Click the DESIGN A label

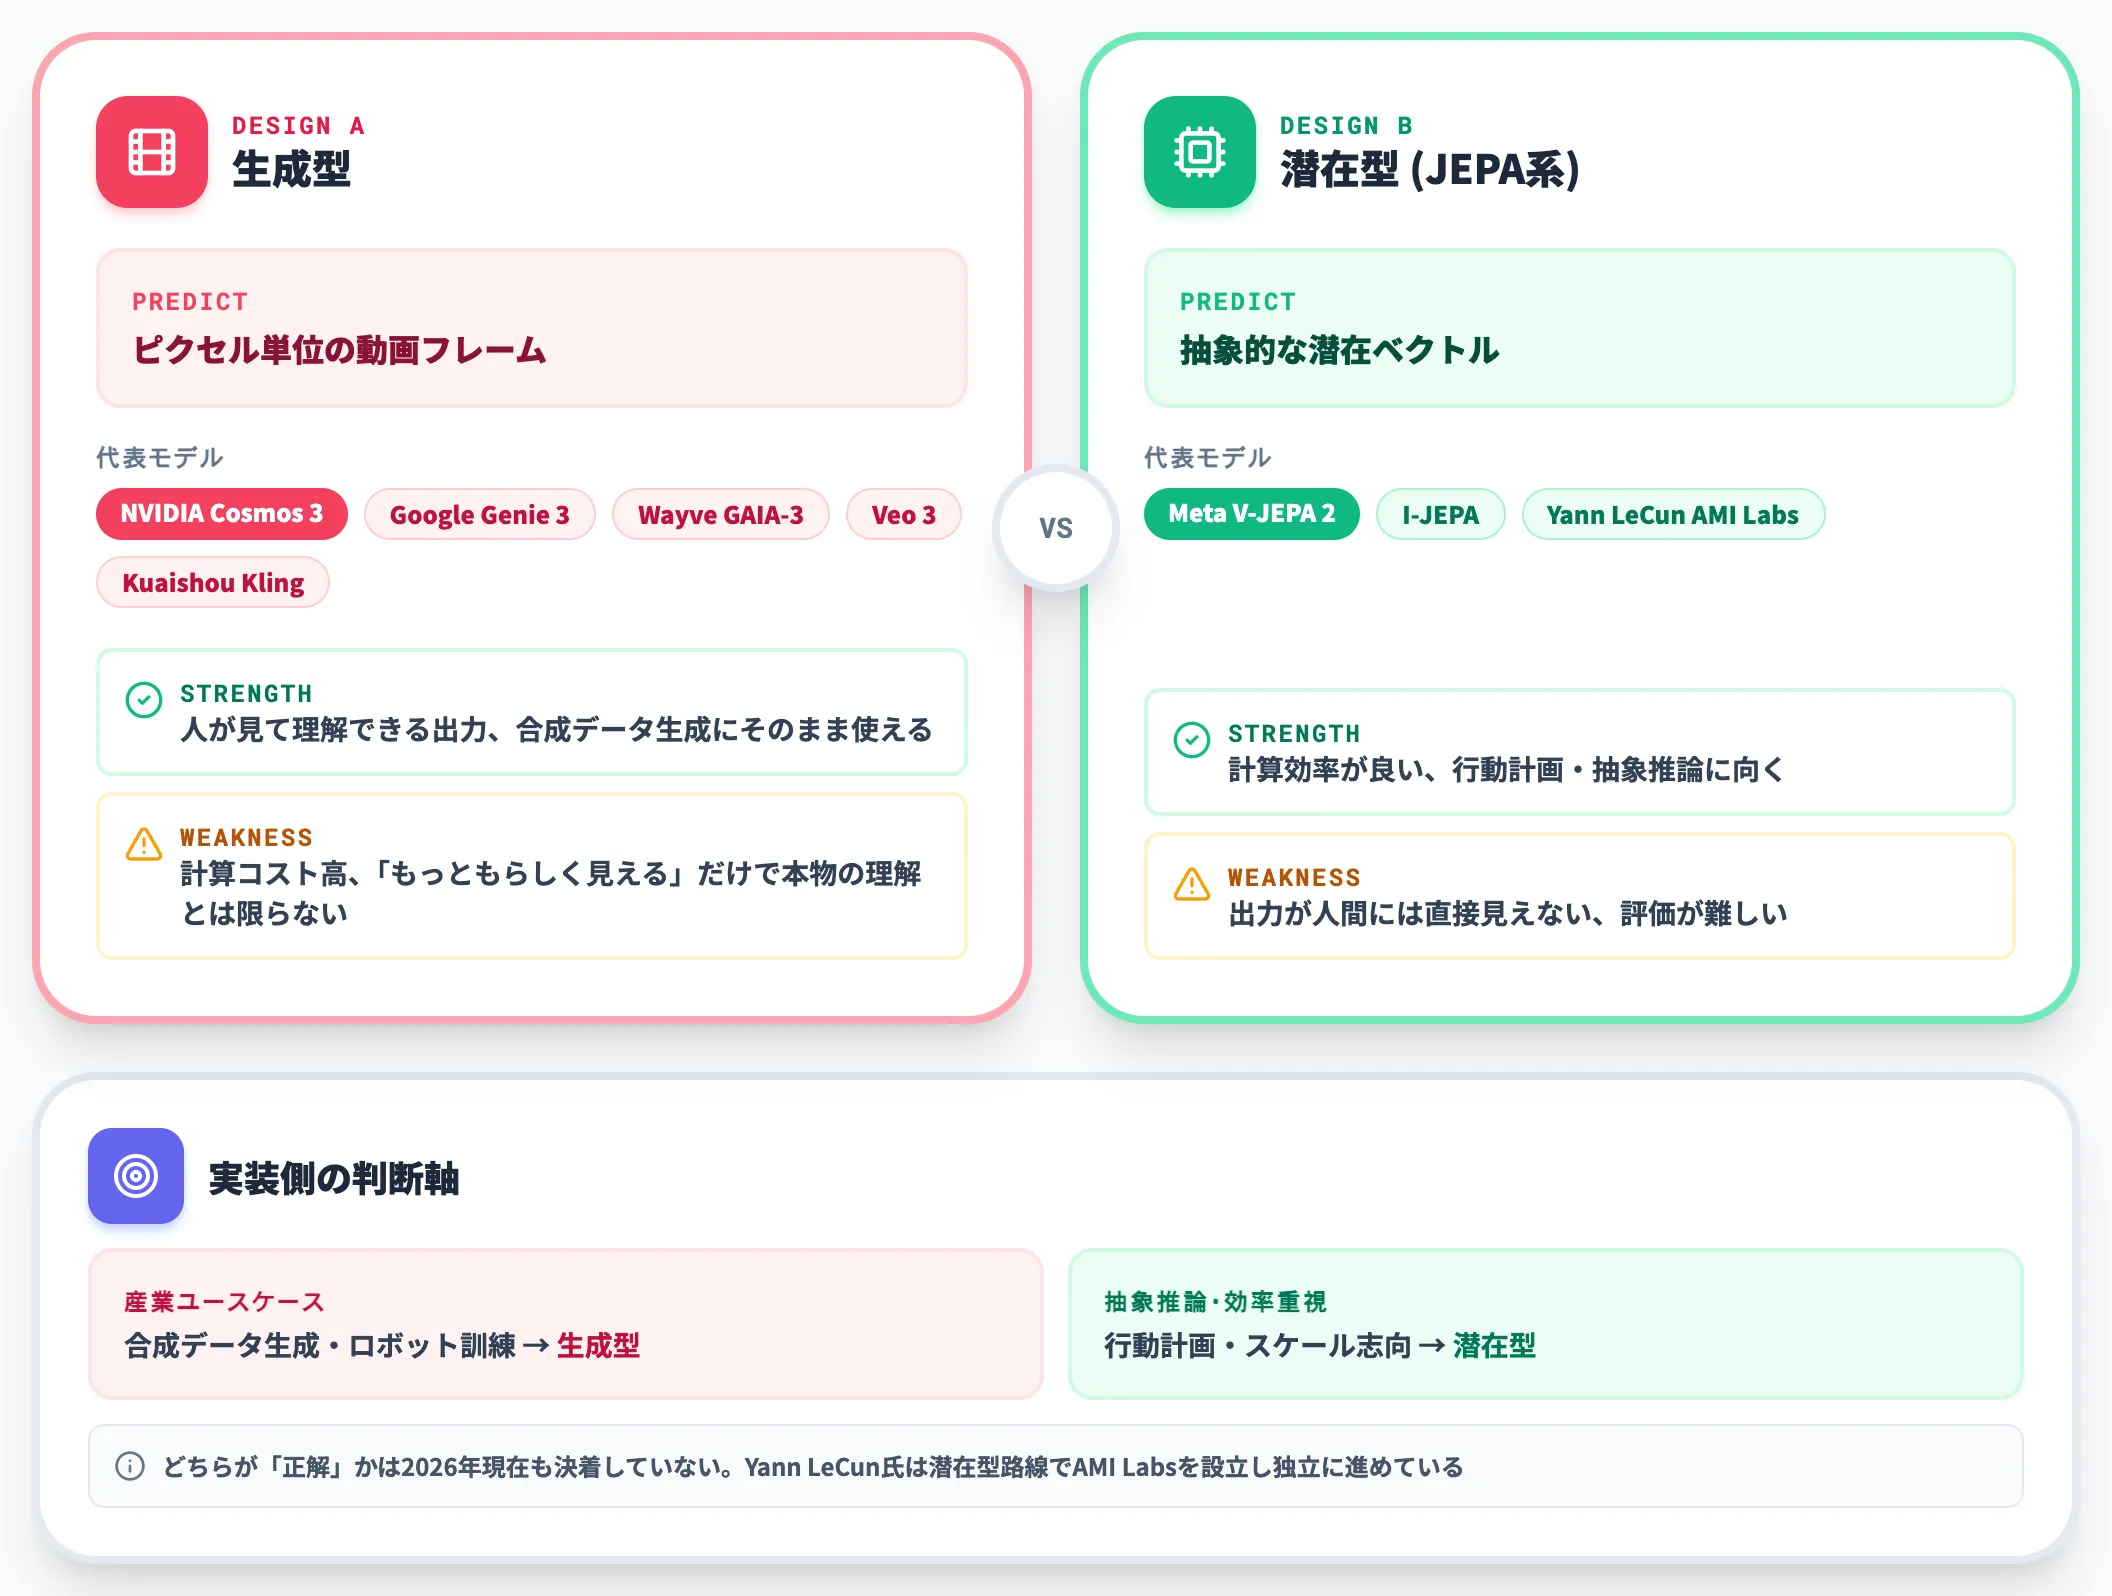pyautogui.click(x=298, y=126)
